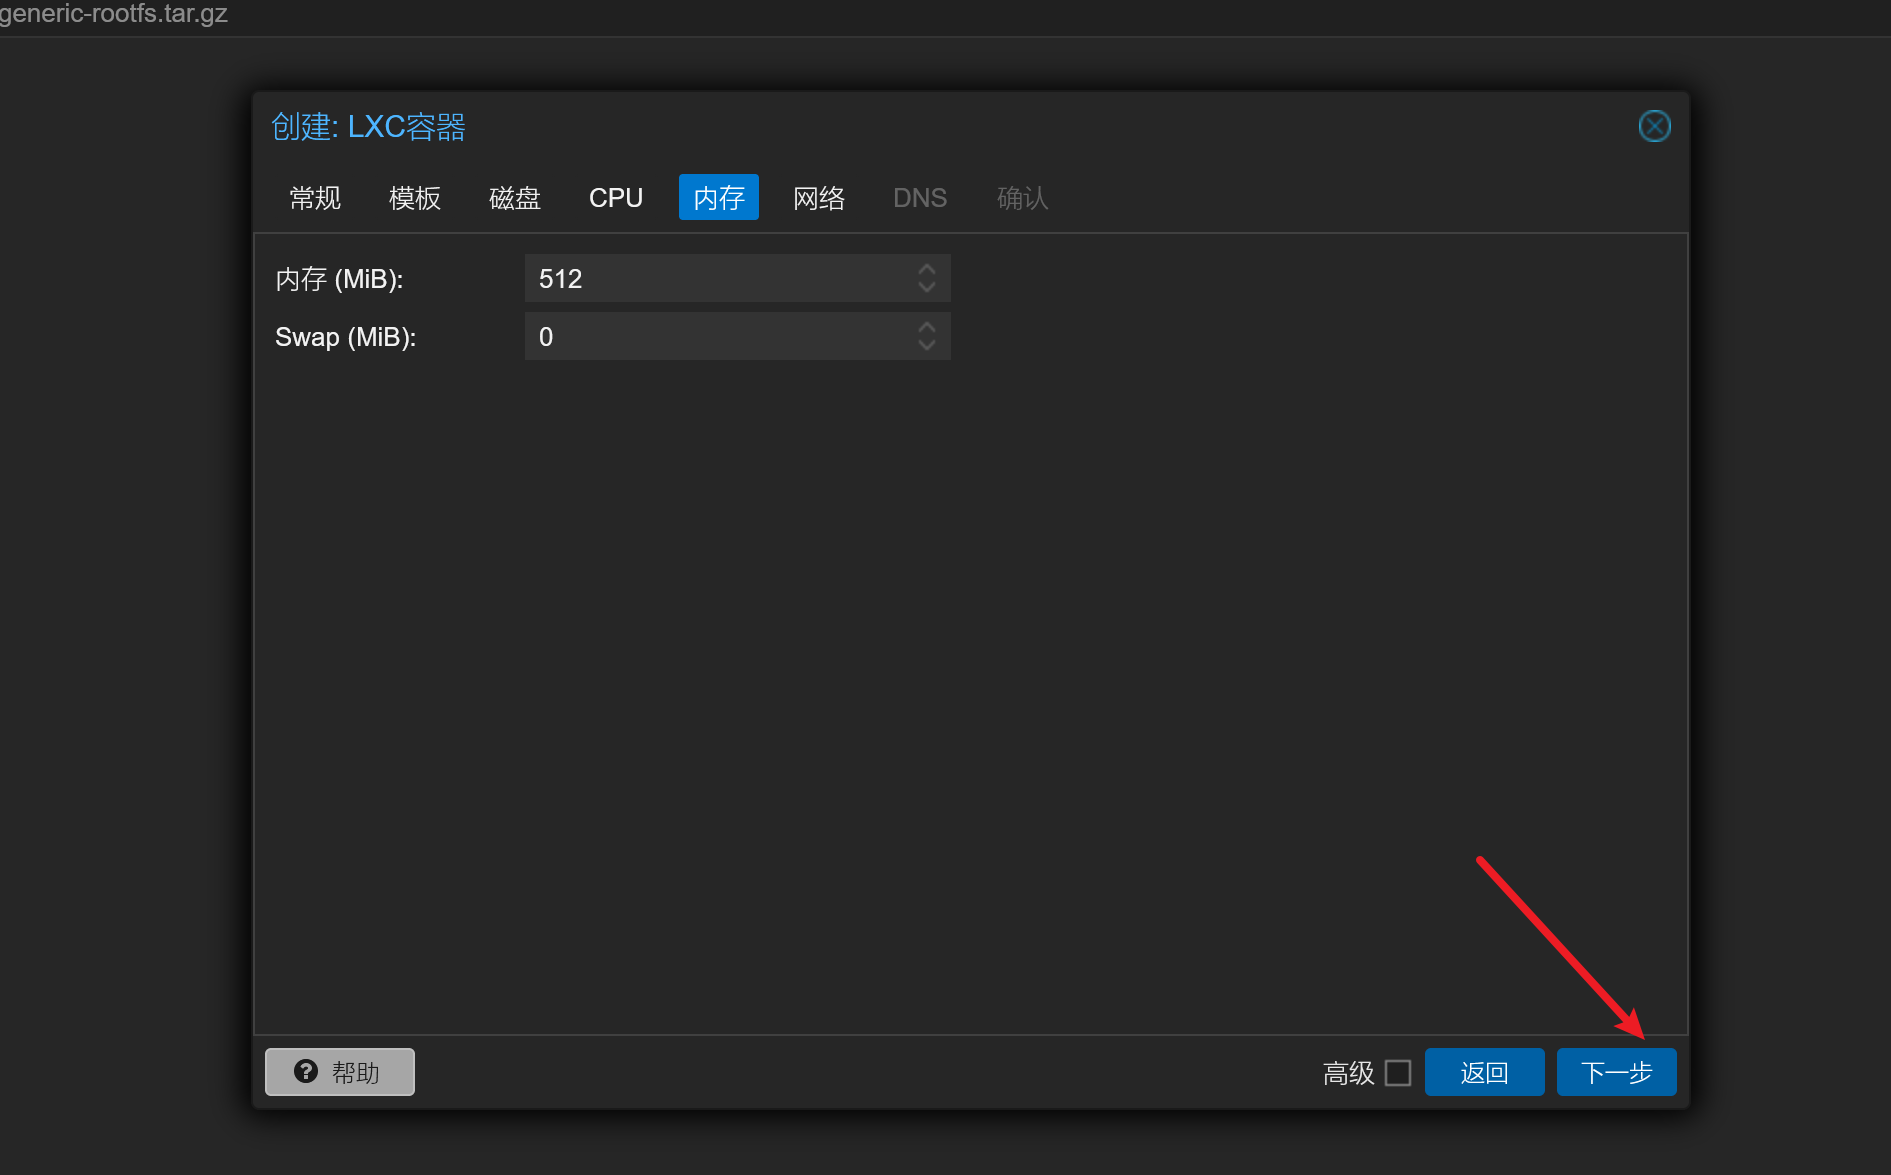Switch to the 模板 tab
This screenshot has width=1891, height=1175.
tap(415, 198)
